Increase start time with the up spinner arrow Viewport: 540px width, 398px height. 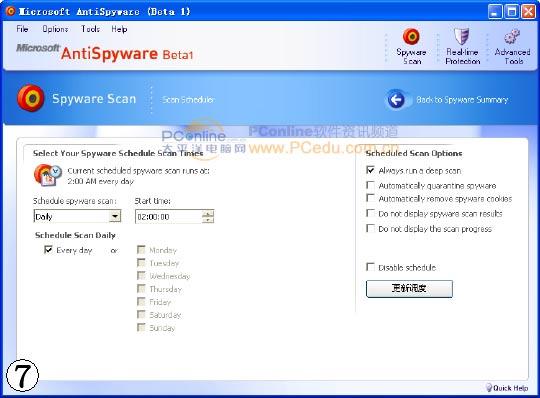[208, 213]
